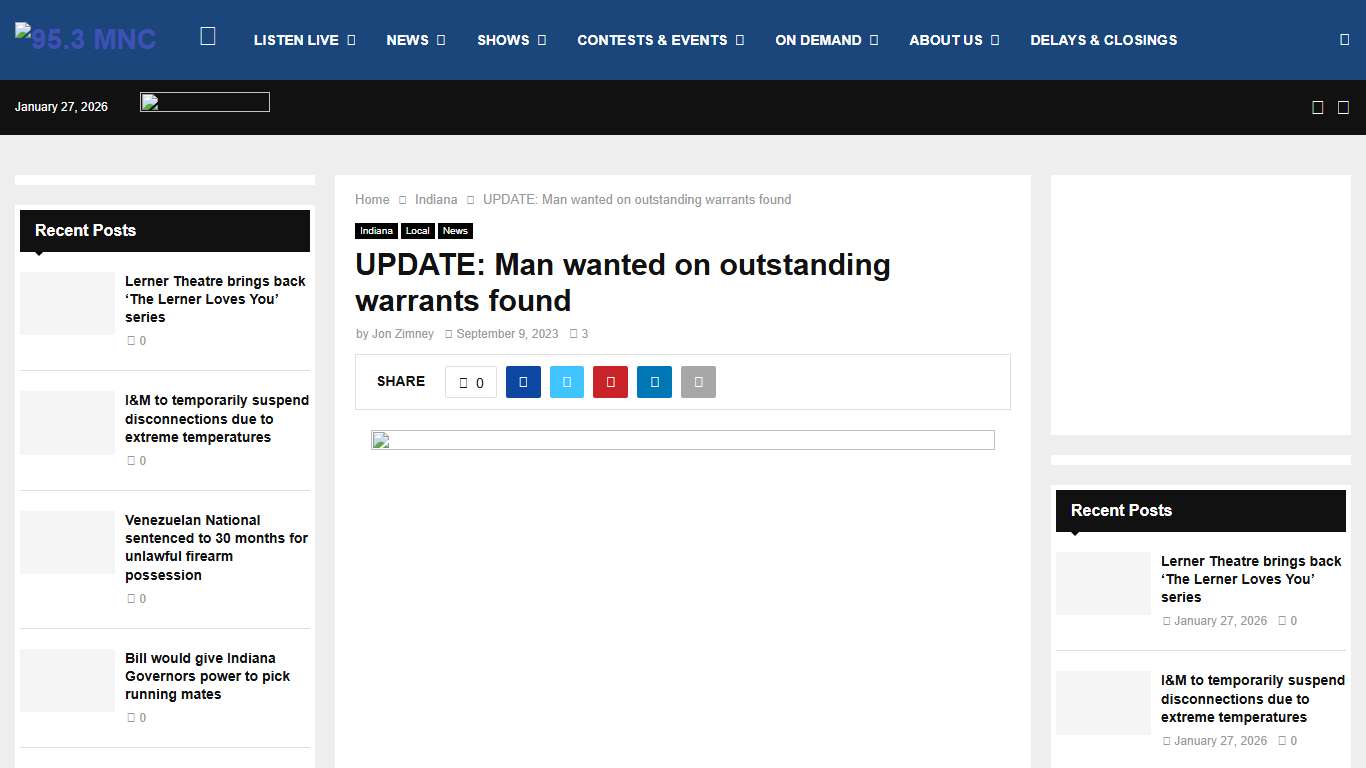Open the Indiana category tag
Image resolution: width=1366 pixels, height=768 pixels.
coord(376,231)
